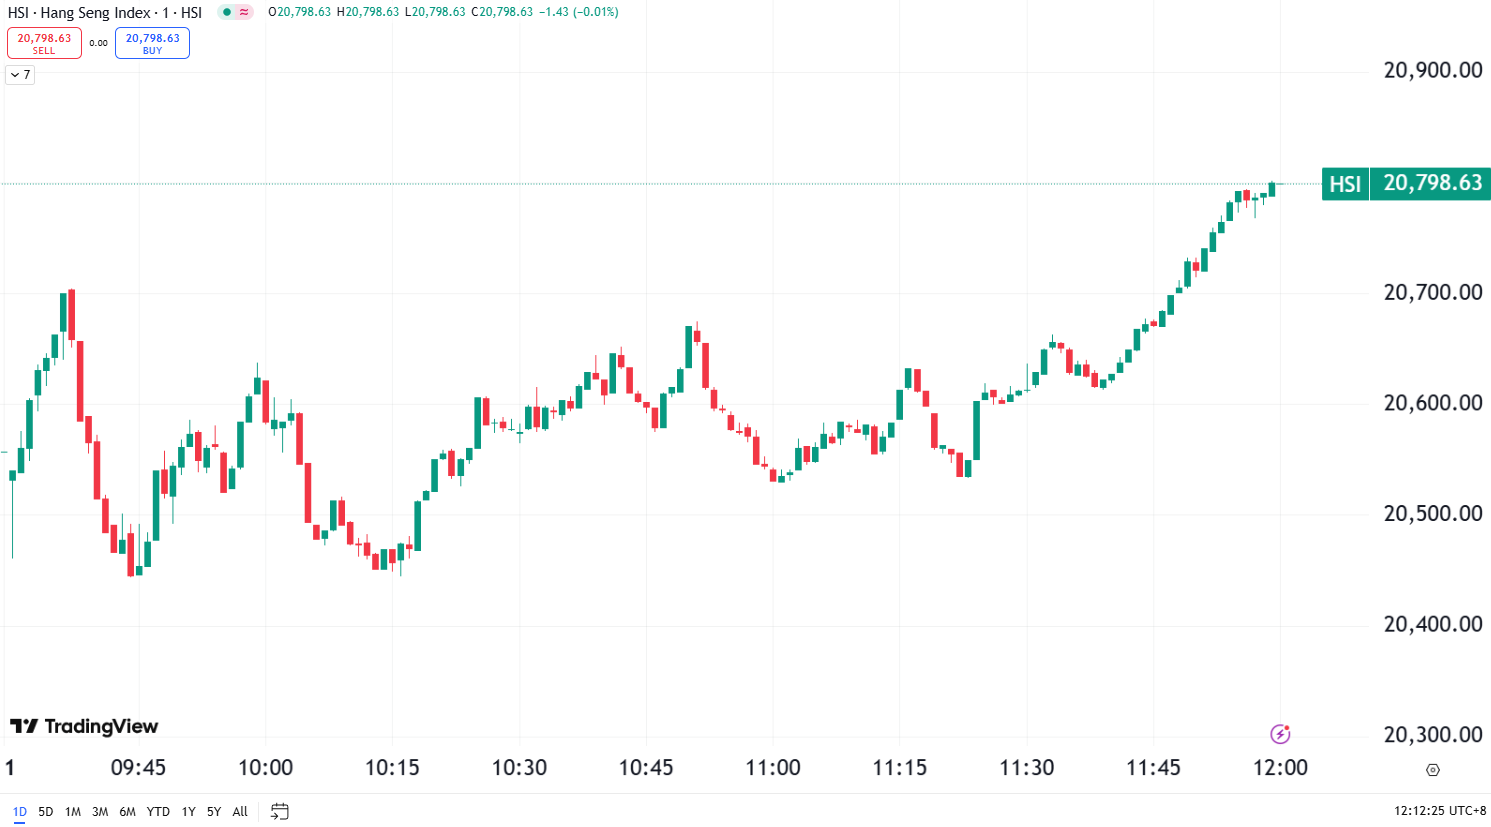The width and height of the screenshot is (1491, 827).
Task: Expand the collapsed indicators legend showing 7
Action: tap(20, 75)
